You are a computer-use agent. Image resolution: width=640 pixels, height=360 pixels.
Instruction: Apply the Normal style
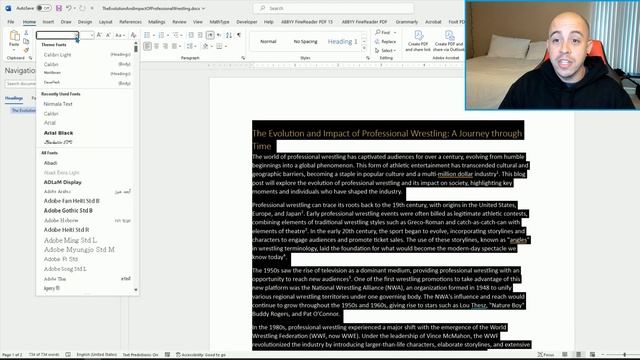coord(268,41)
